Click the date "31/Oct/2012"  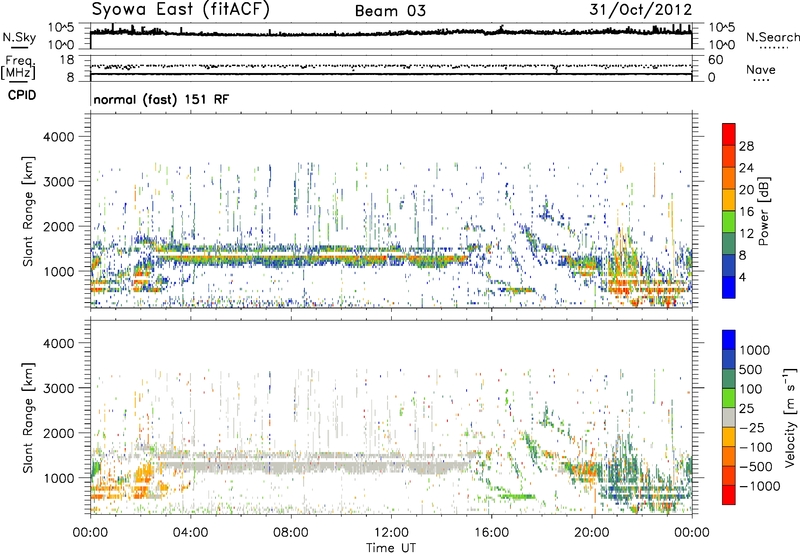641,10
